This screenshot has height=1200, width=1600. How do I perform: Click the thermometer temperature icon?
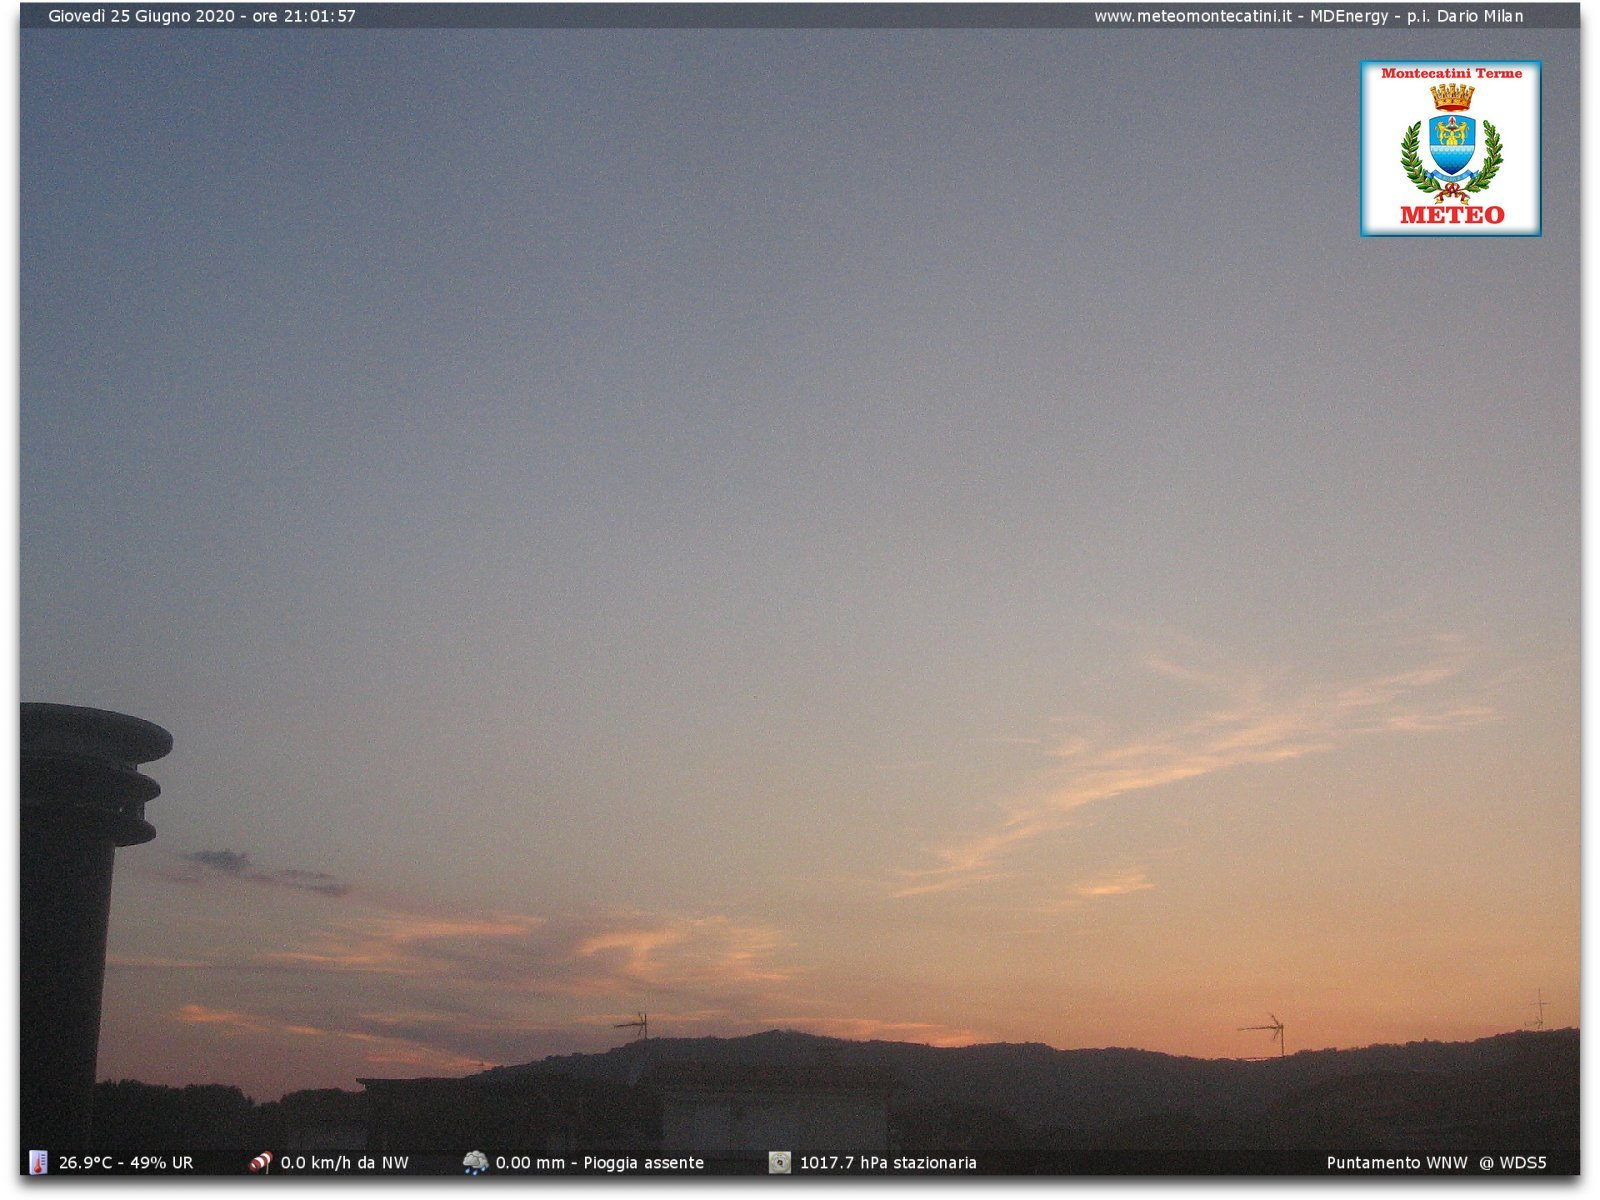point(38,1162)
